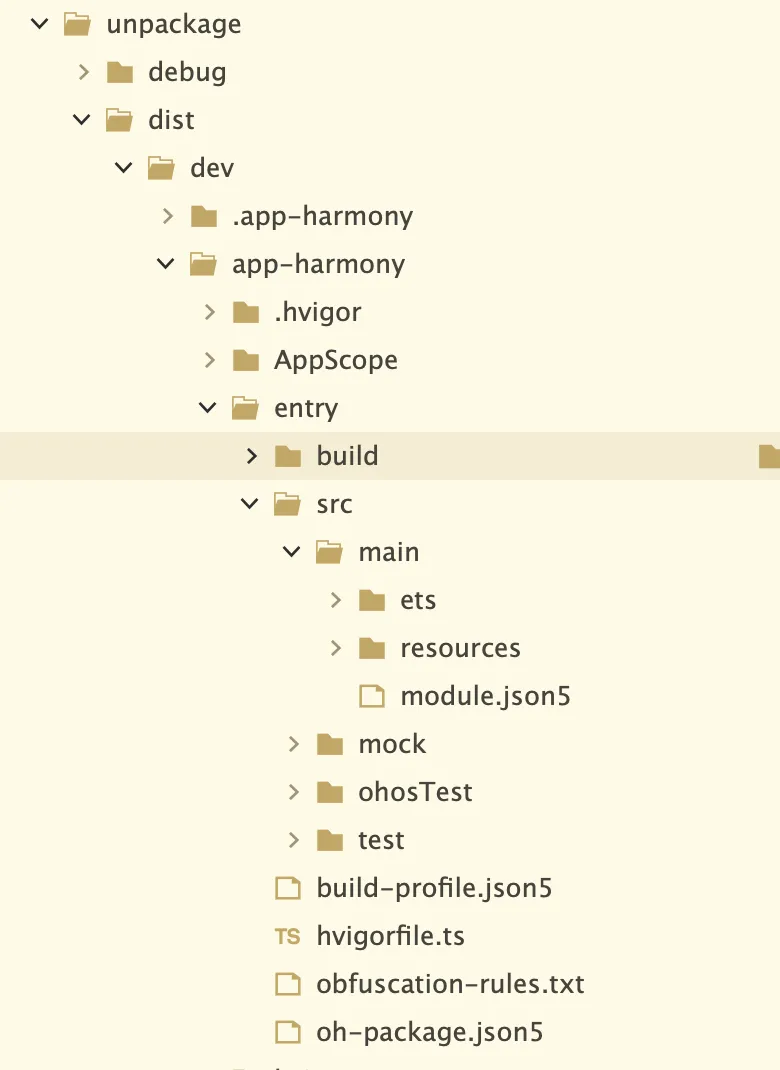Click the folder icon beside ohosTest
This screenshot has width=780, height=1070.
coord(330,792)
